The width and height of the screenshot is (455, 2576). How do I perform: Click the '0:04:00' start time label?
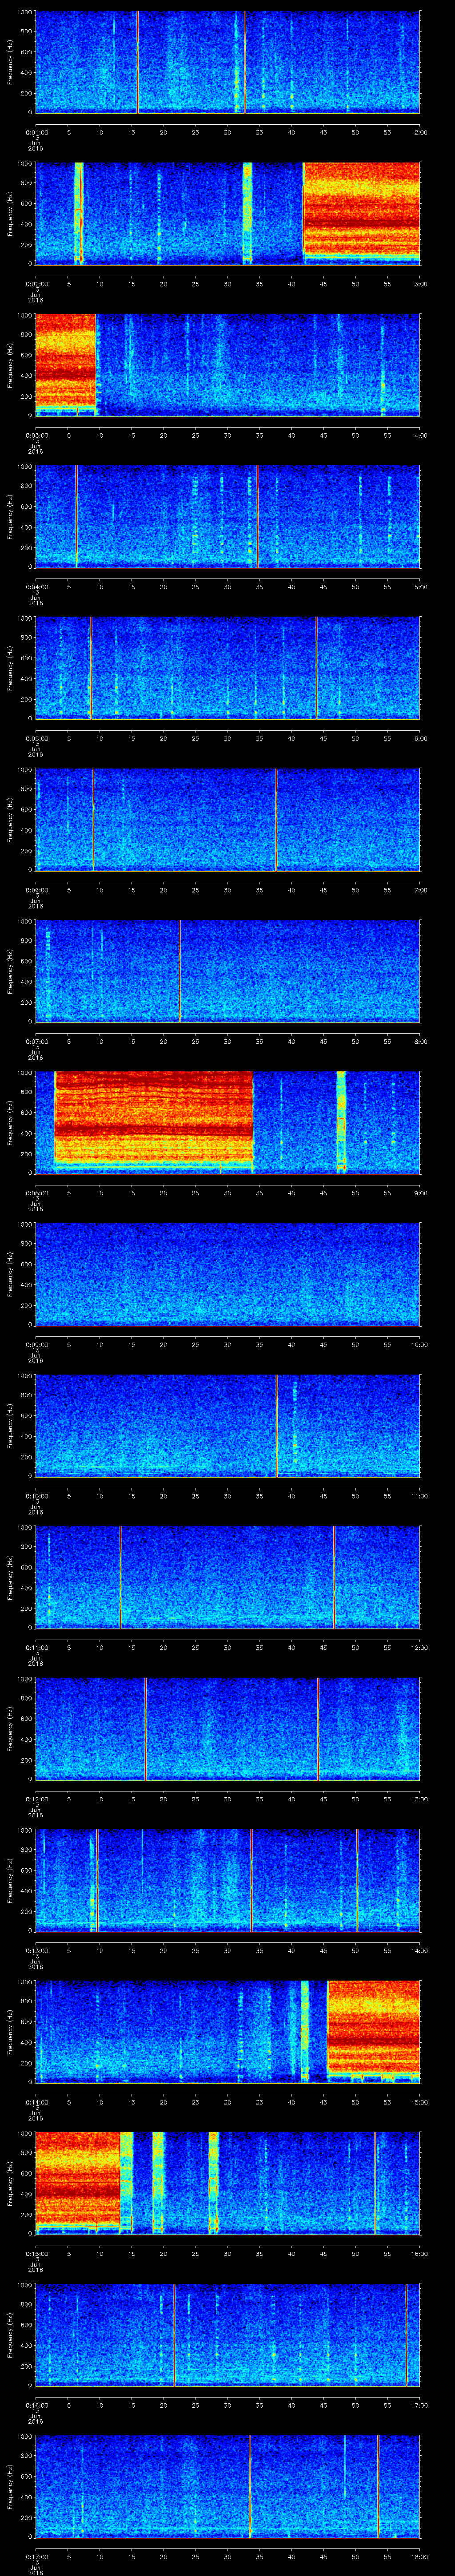coord(36,587)
